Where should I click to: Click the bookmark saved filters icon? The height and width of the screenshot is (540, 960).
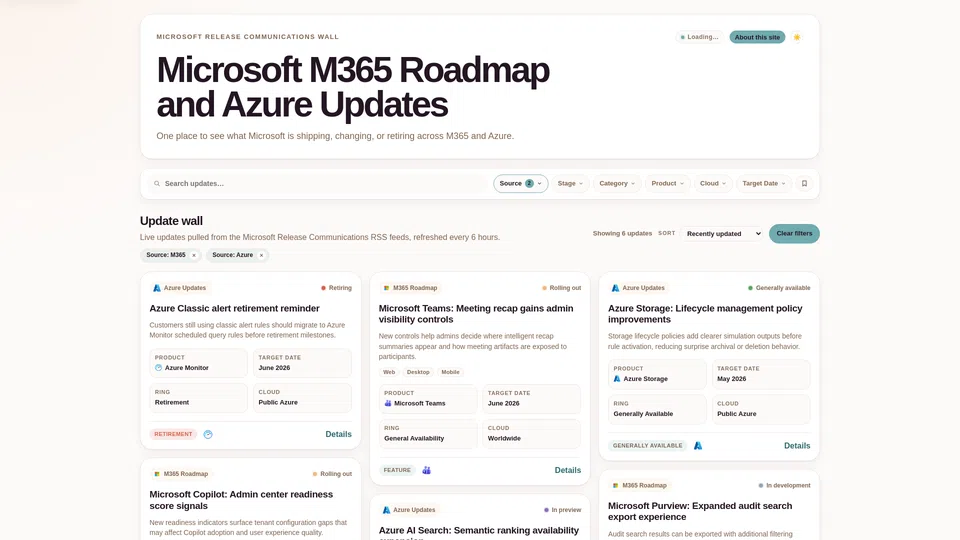click(804, 184)
